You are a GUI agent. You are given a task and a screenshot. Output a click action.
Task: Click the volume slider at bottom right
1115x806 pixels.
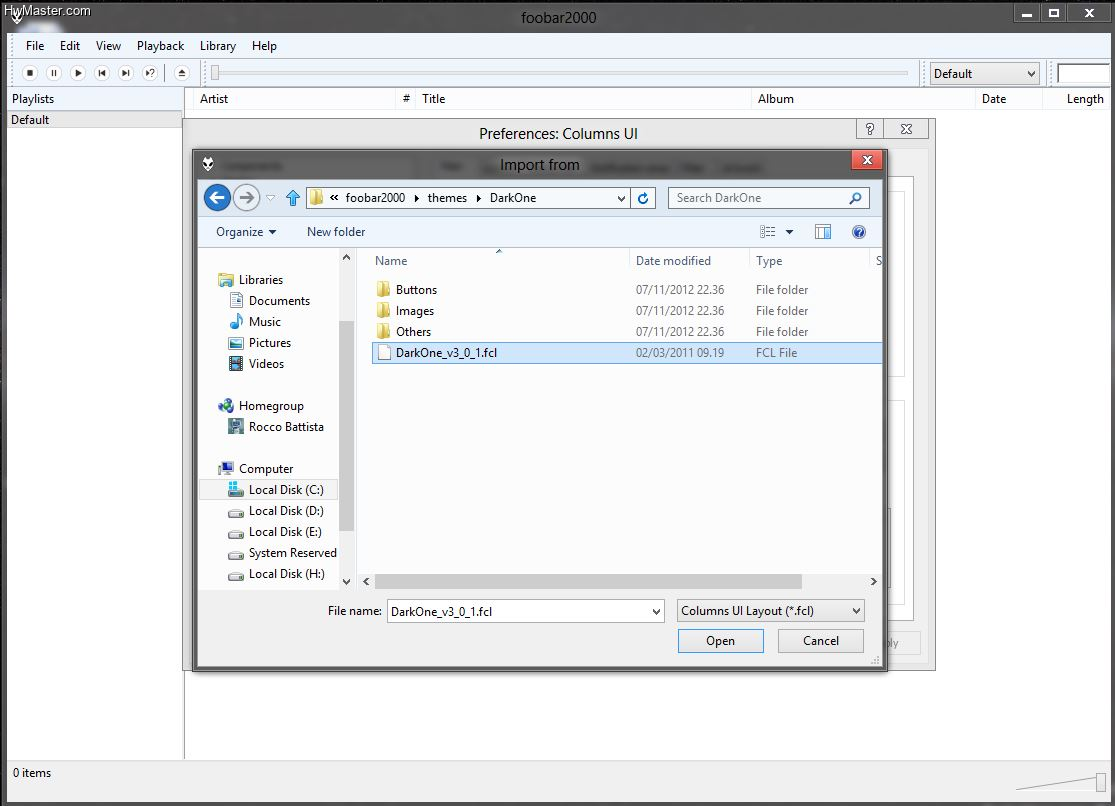[x=1100, y=782]
